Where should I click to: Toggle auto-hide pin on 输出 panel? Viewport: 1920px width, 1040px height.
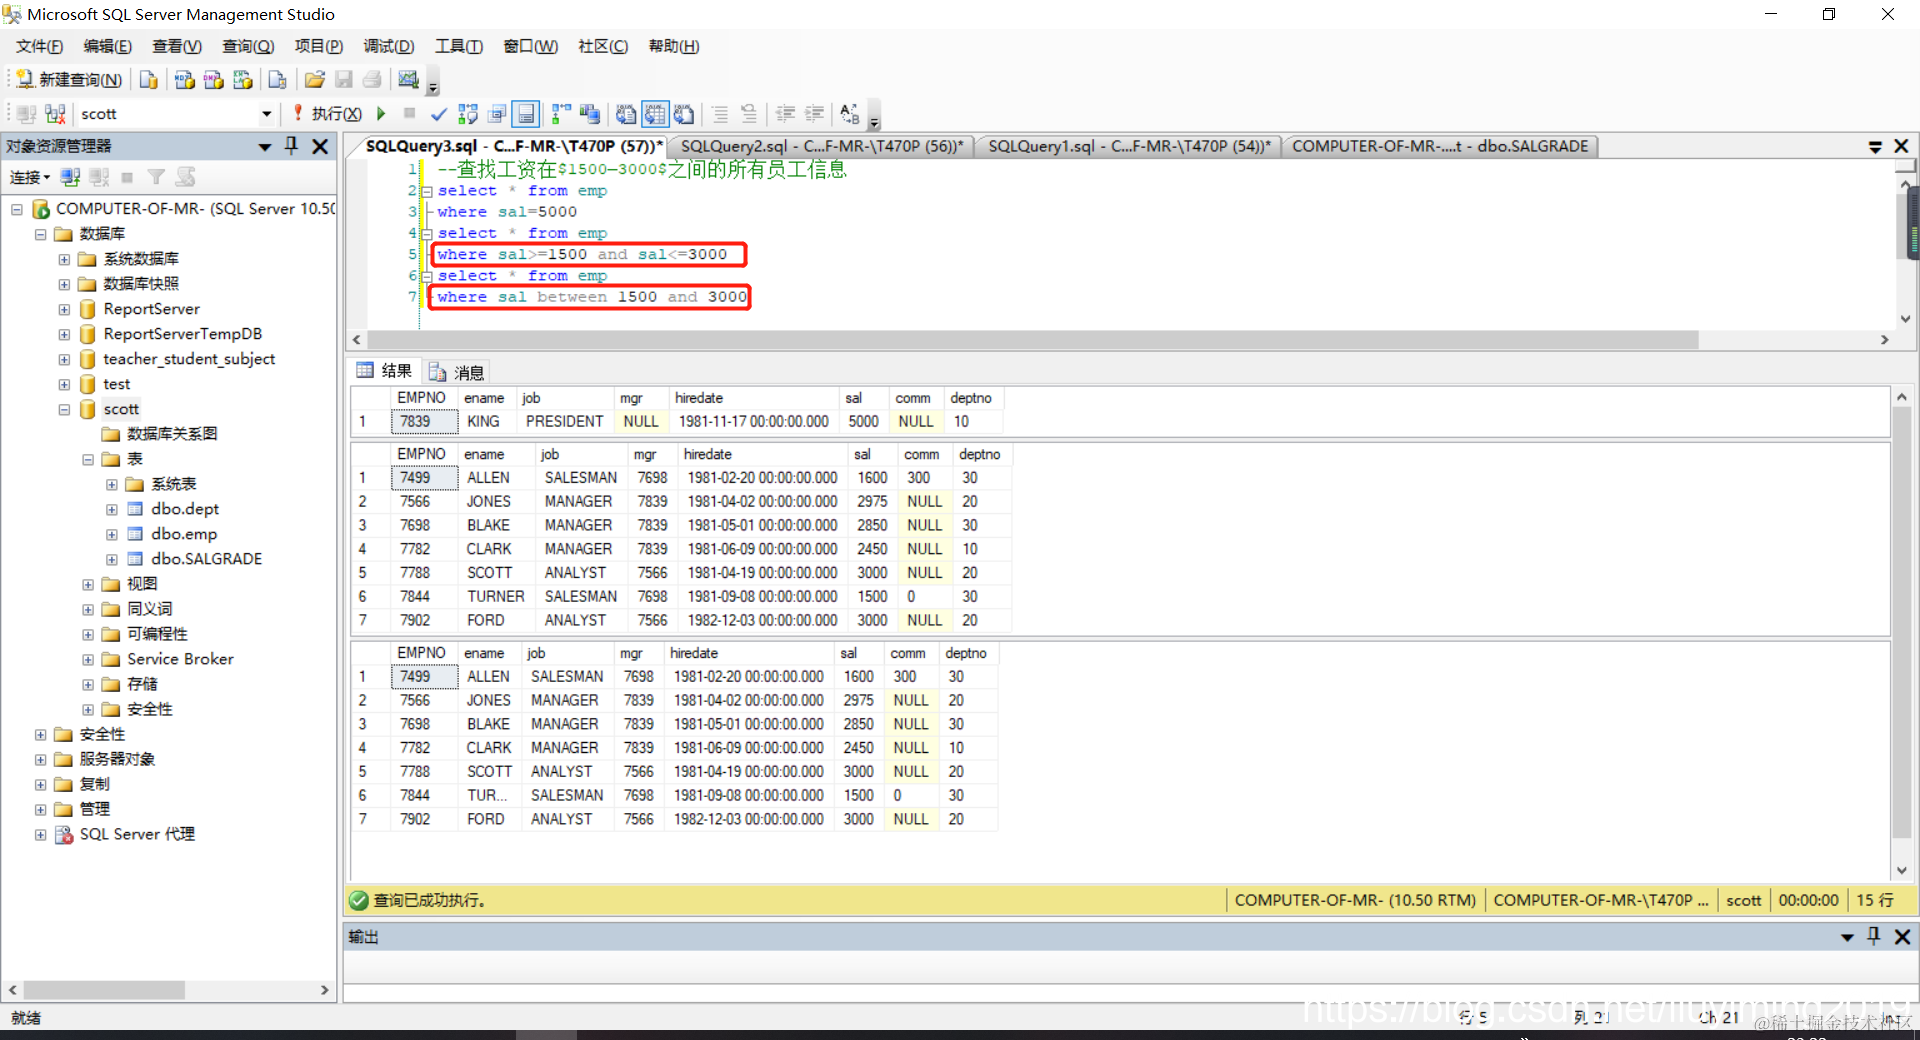1874,936
